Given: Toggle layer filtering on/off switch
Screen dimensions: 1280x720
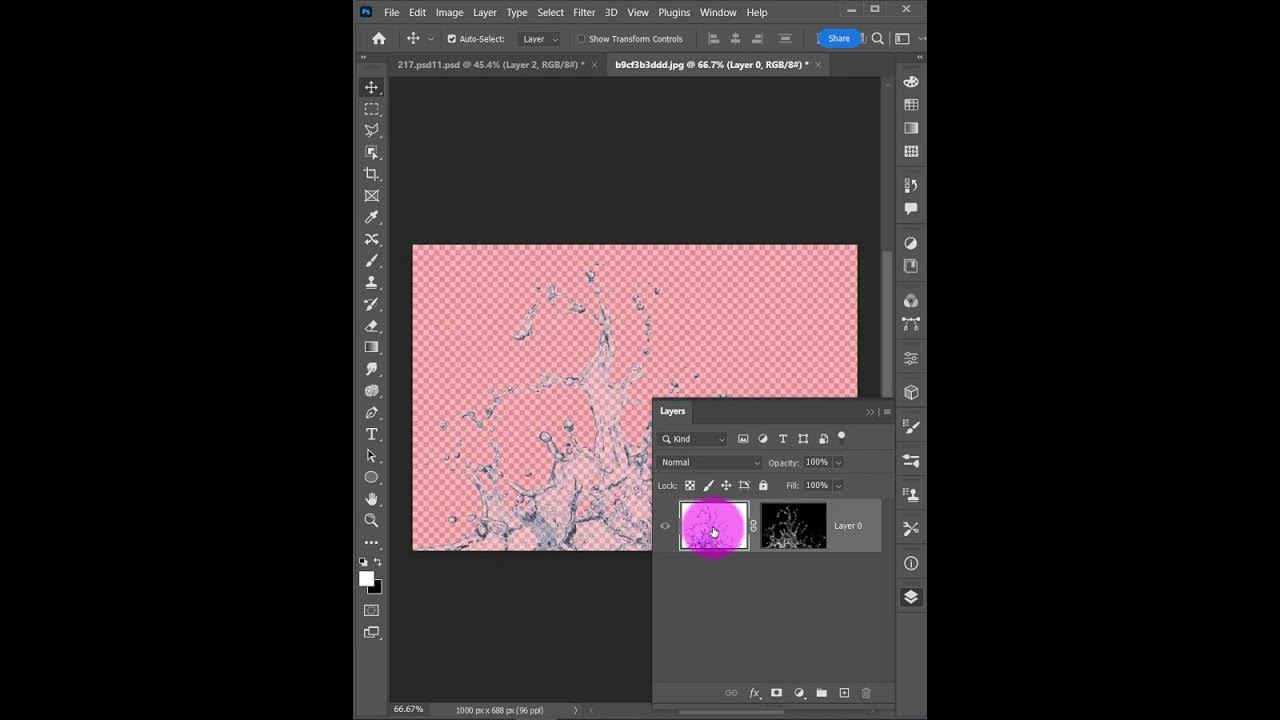Looking at the screenshot, I should coord(841,437).
